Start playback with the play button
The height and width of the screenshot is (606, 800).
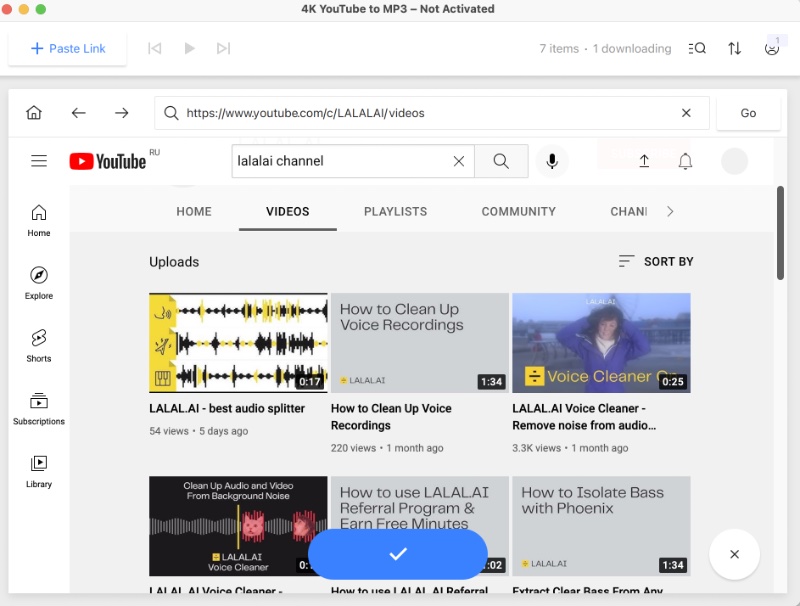(189, 48)
